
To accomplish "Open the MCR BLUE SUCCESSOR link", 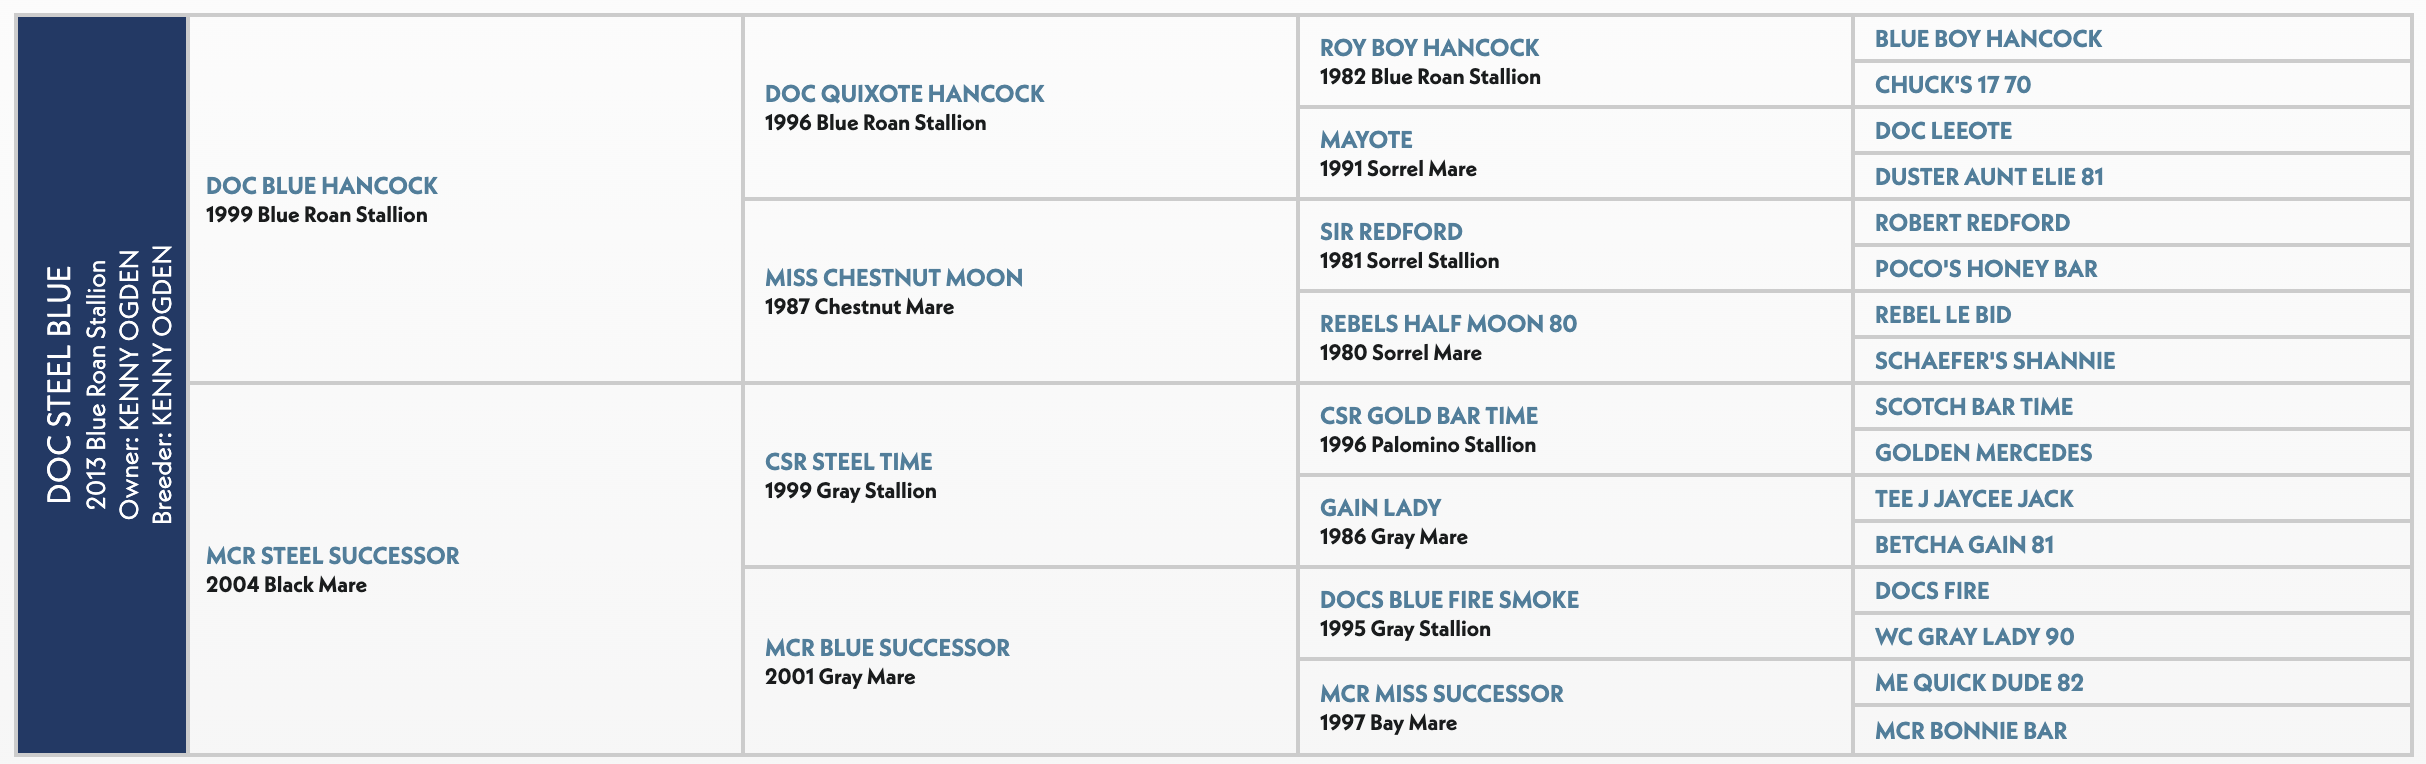I will pyautogui.click(x=887, y=648).
